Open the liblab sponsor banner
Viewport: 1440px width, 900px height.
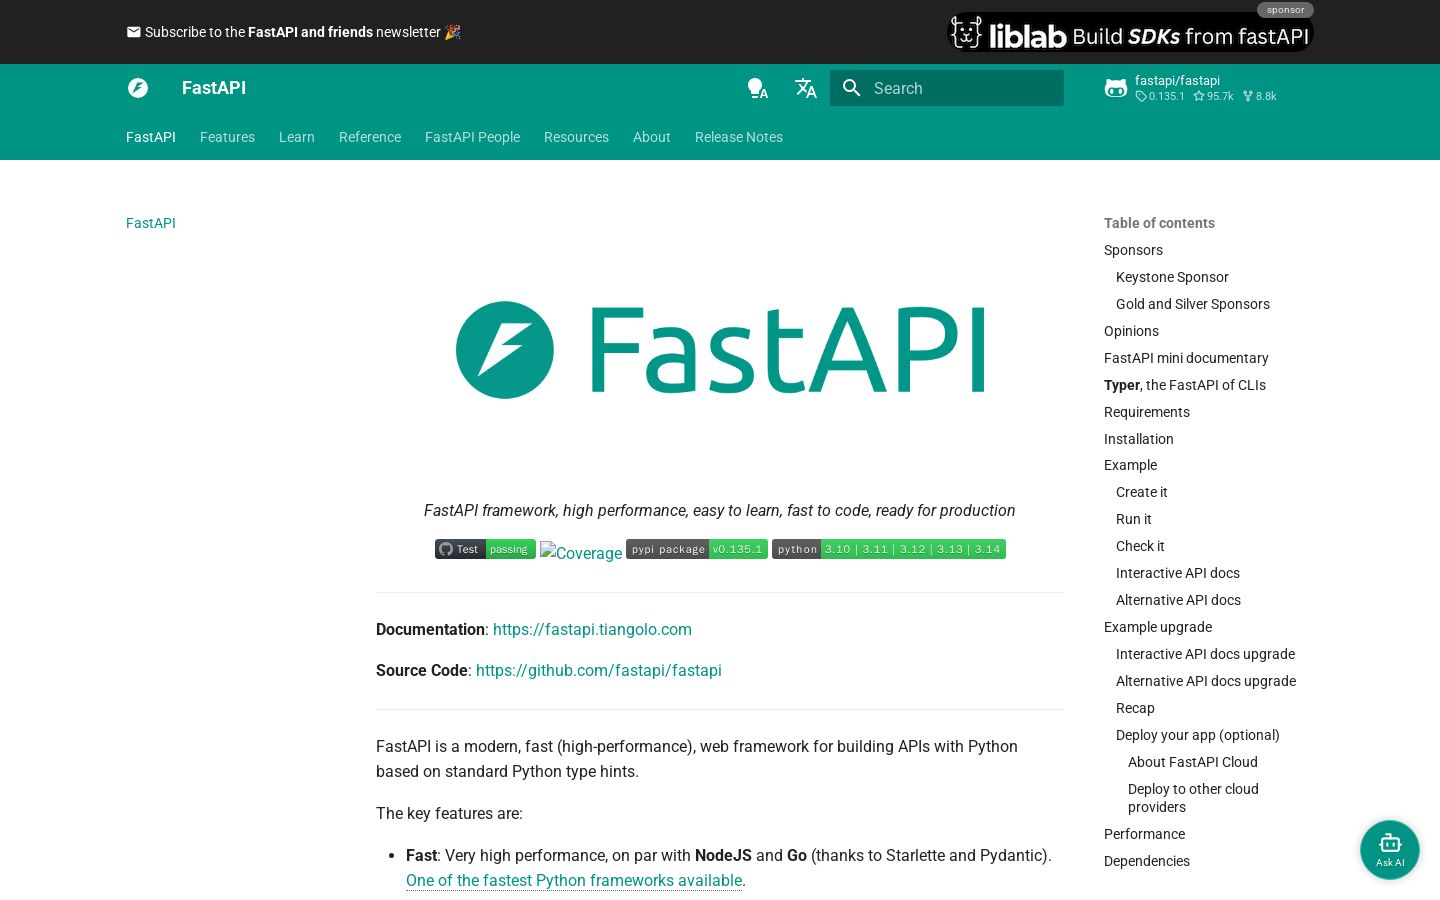click(x=1130, y=33)
